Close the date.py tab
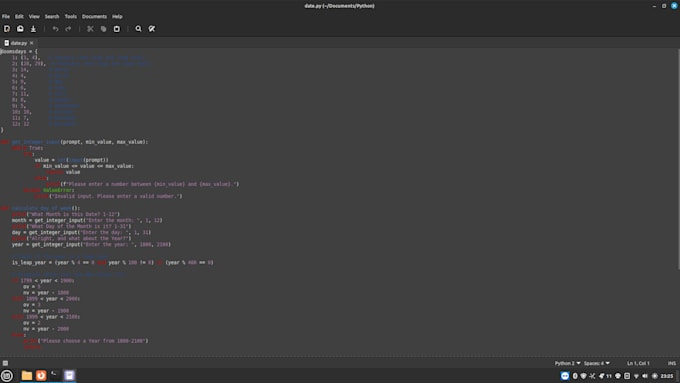 (x=31, y=43)
